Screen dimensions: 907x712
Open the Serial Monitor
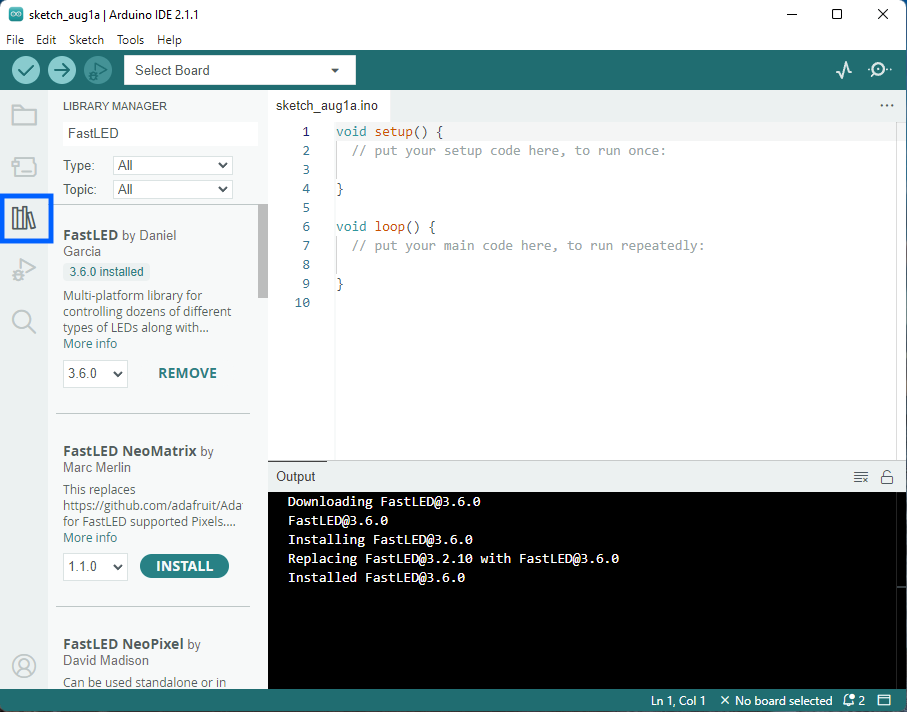point(880,70)
